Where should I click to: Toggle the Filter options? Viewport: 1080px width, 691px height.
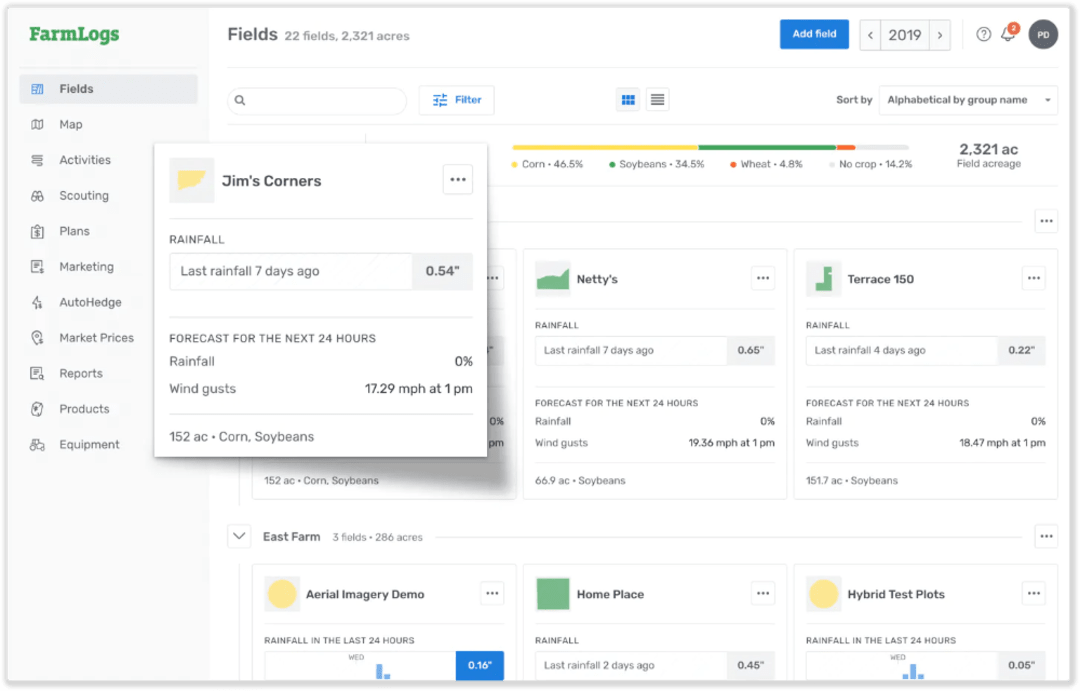click(456, 100)
